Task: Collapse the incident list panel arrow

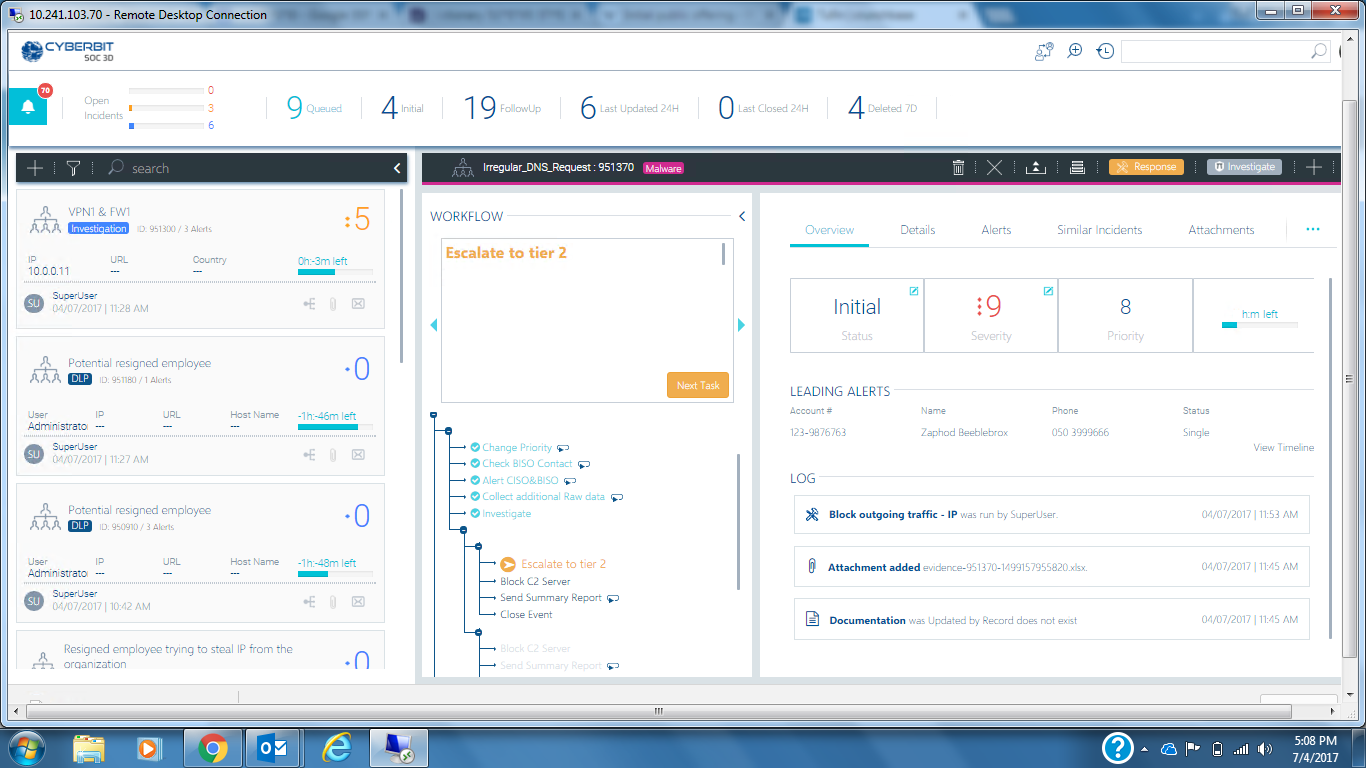Action: 397,168
